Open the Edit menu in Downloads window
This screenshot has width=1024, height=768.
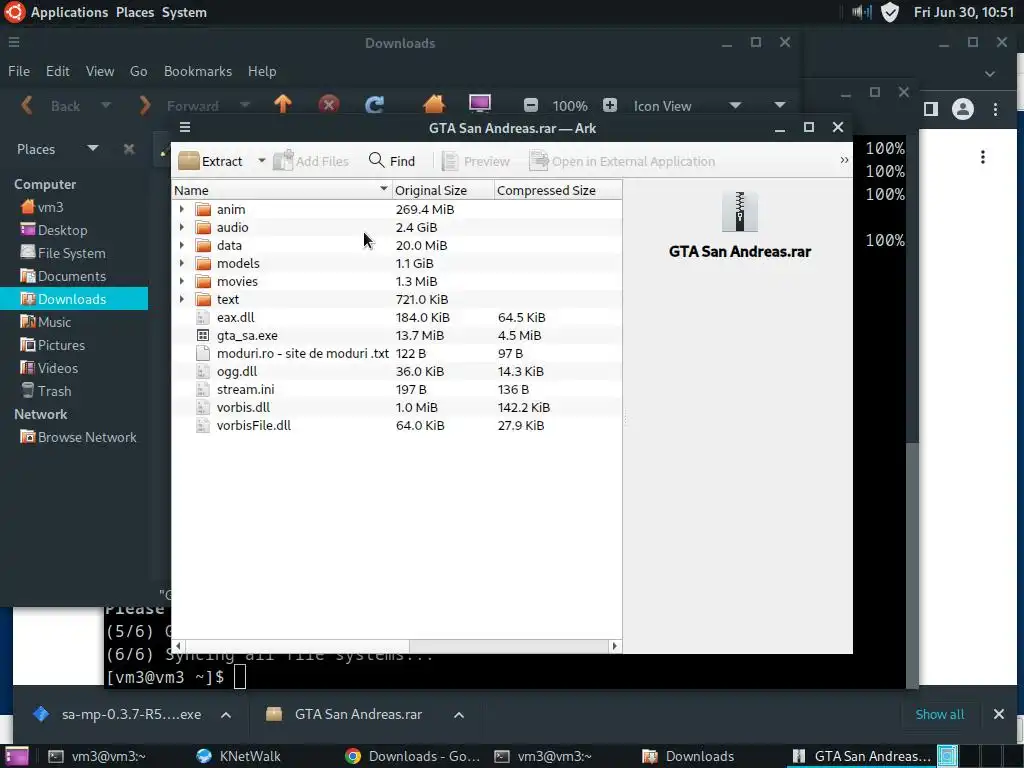point(57,71)
